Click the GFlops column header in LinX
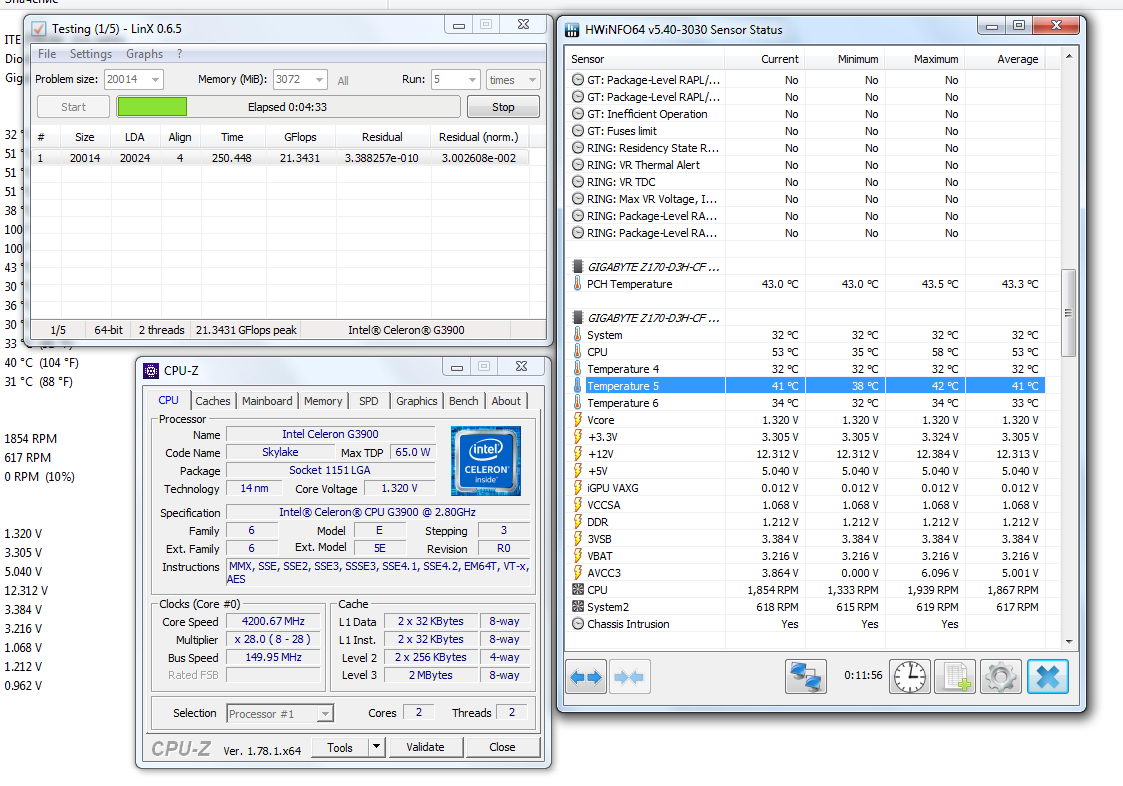 pos(300,137)
